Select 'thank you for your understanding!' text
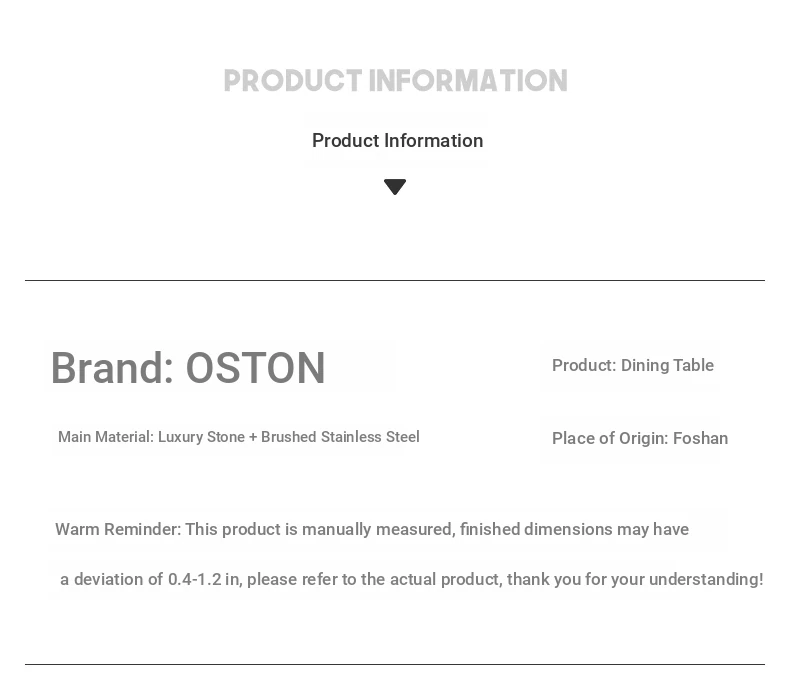The height and width of the screenshot is (700, 790). pyautogui.click(x=635, y=580)
